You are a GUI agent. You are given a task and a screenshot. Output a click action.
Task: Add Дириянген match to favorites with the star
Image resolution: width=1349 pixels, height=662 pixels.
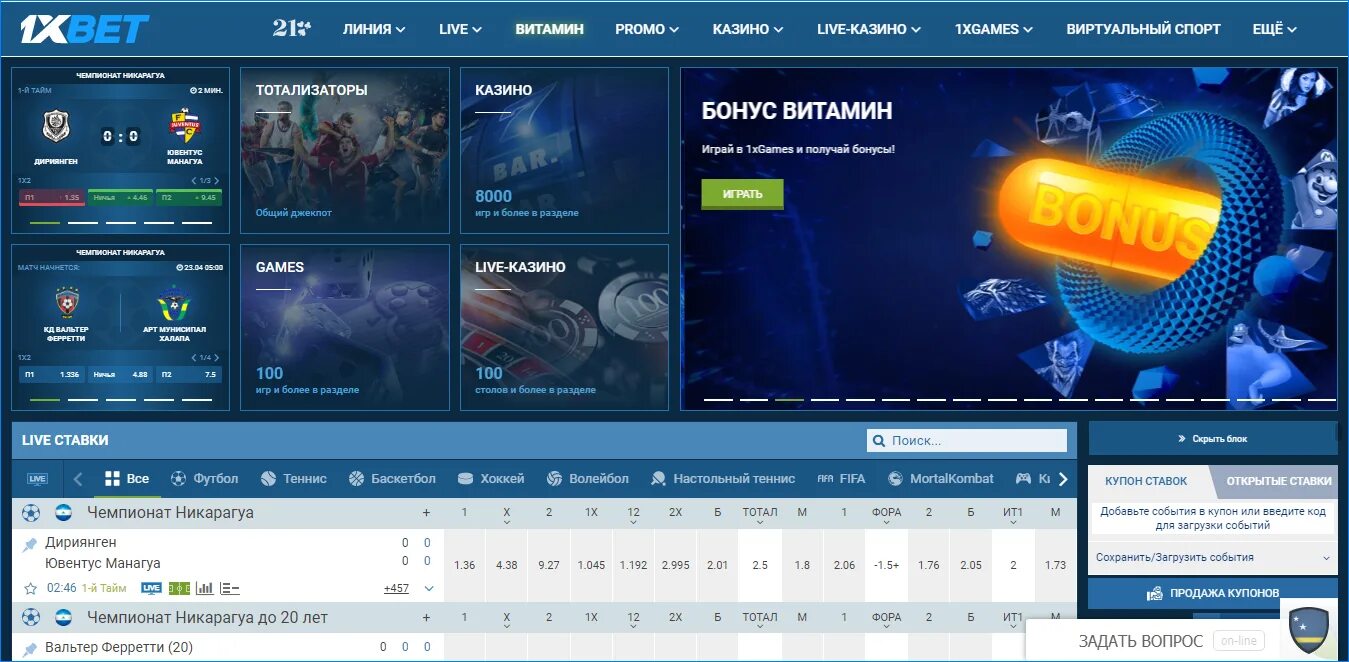click(30, 588)
